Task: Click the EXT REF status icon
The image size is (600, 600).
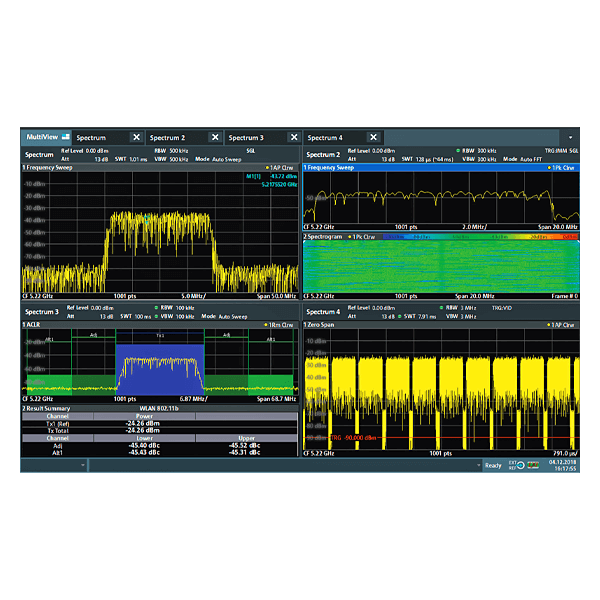Action: click(x=516, y=465)
